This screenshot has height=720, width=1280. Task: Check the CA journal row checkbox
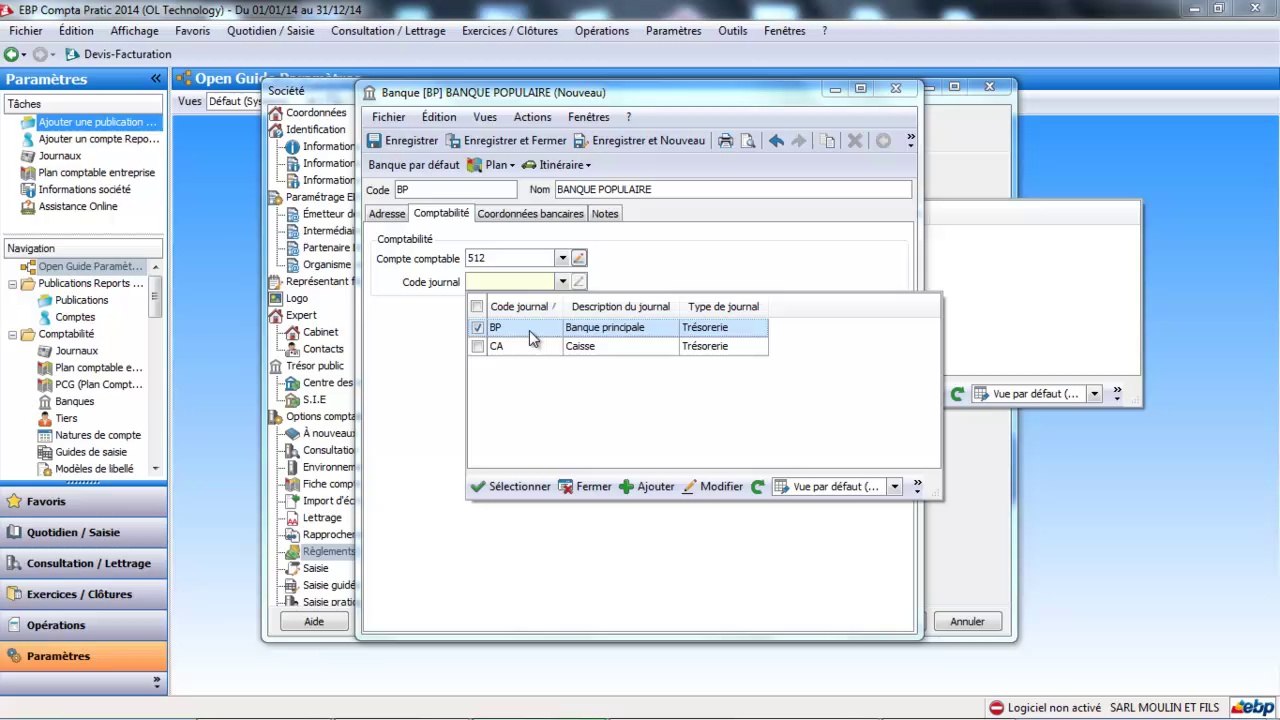(477, 346)
